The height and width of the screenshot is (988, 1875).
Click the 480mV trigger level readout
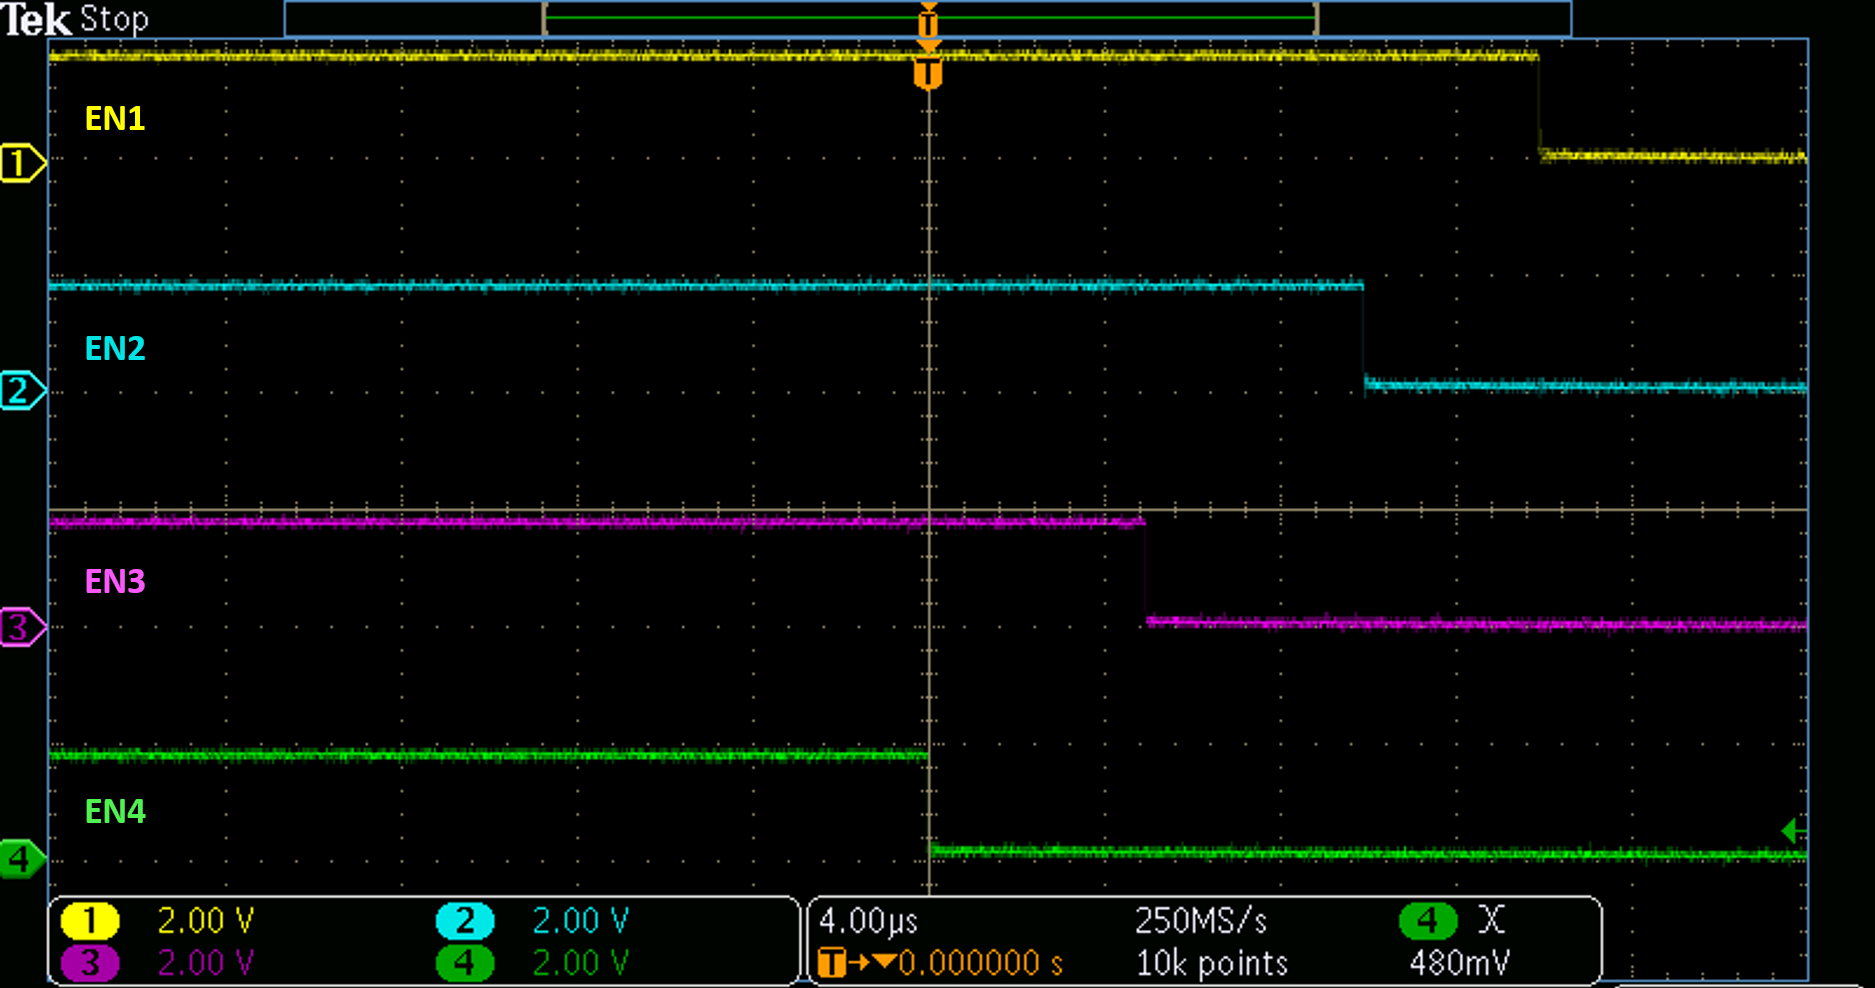point(1459,963)
